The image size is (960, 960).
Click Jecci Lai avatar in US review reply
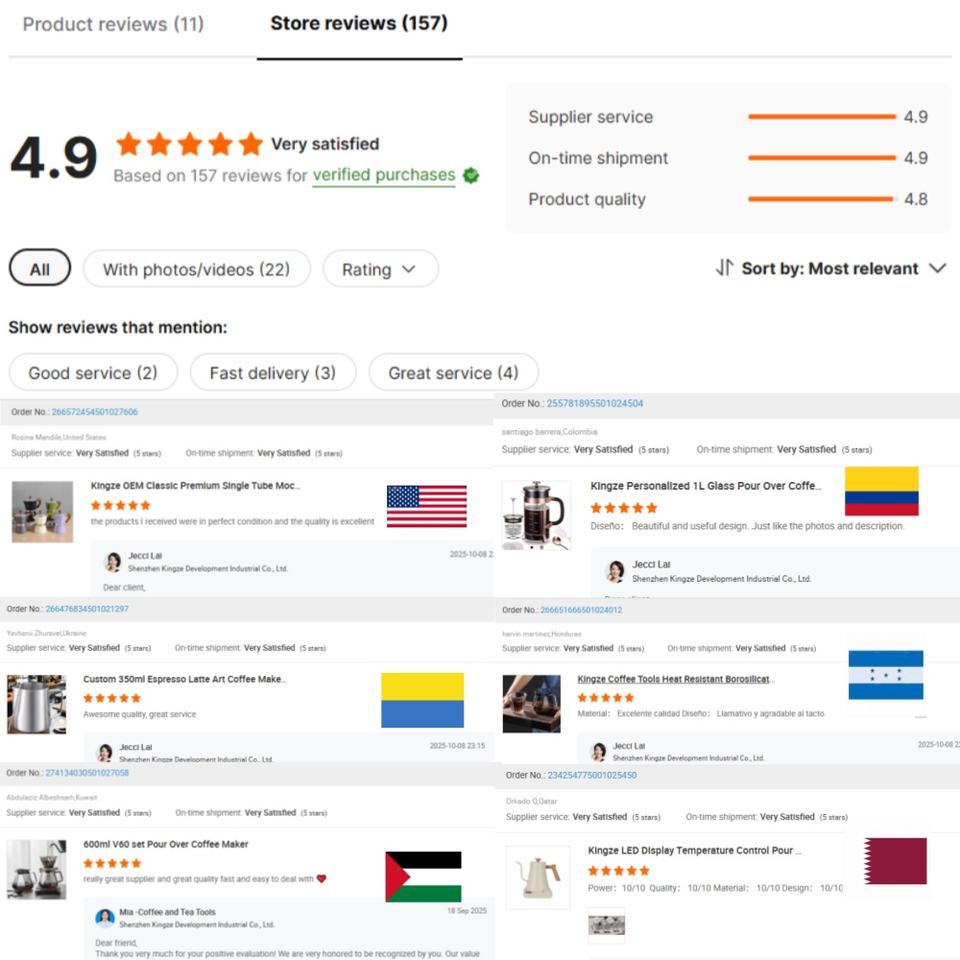(x=113, y=562)
